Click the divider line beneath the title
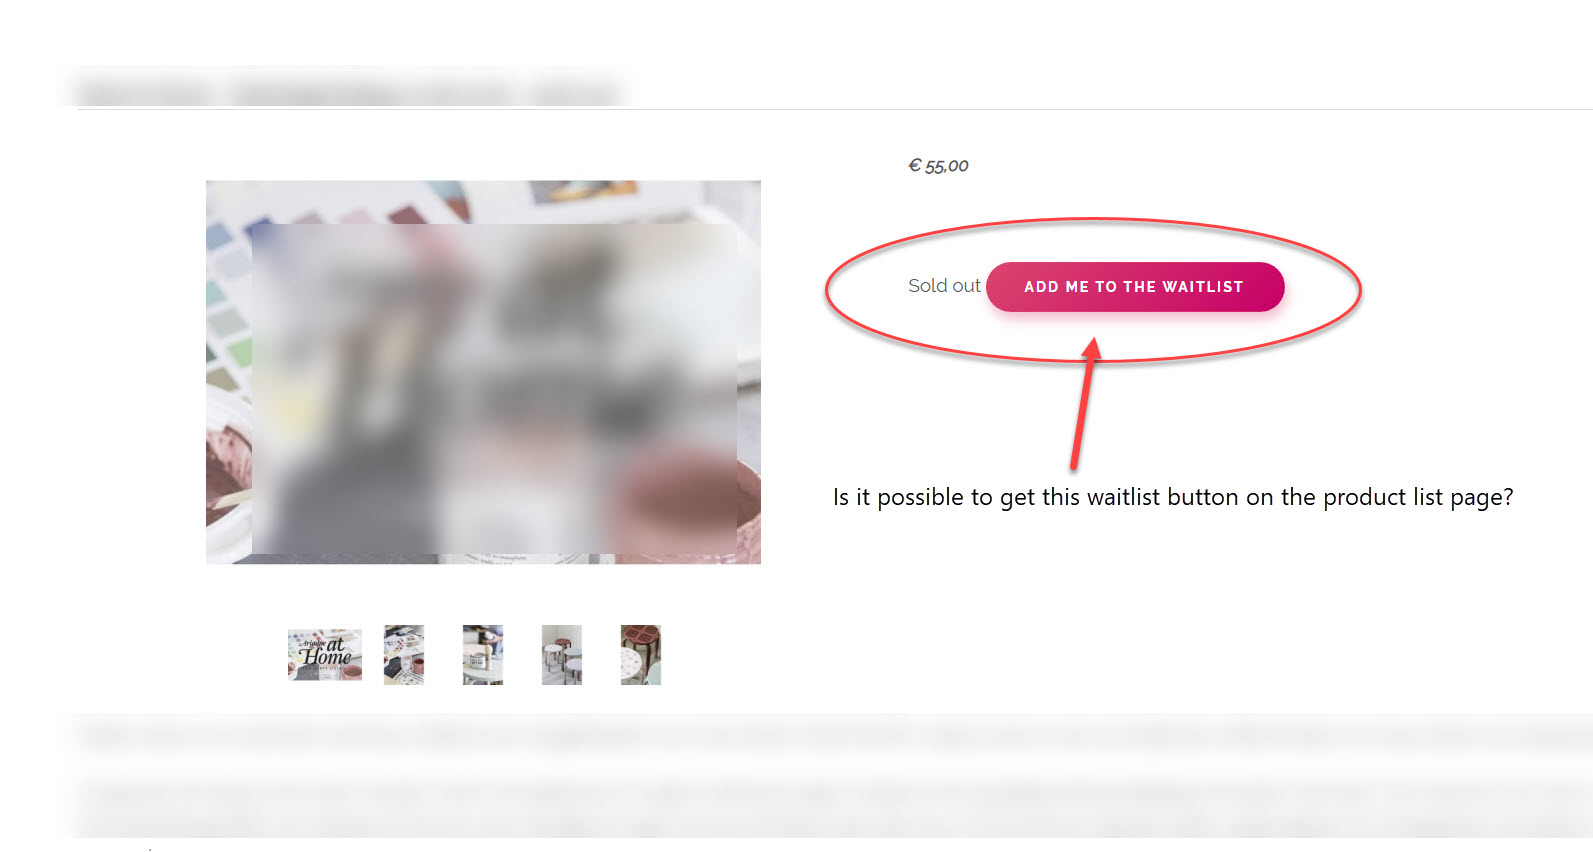1593x852 pixels. pyautogui.click(x=835, y=109)
